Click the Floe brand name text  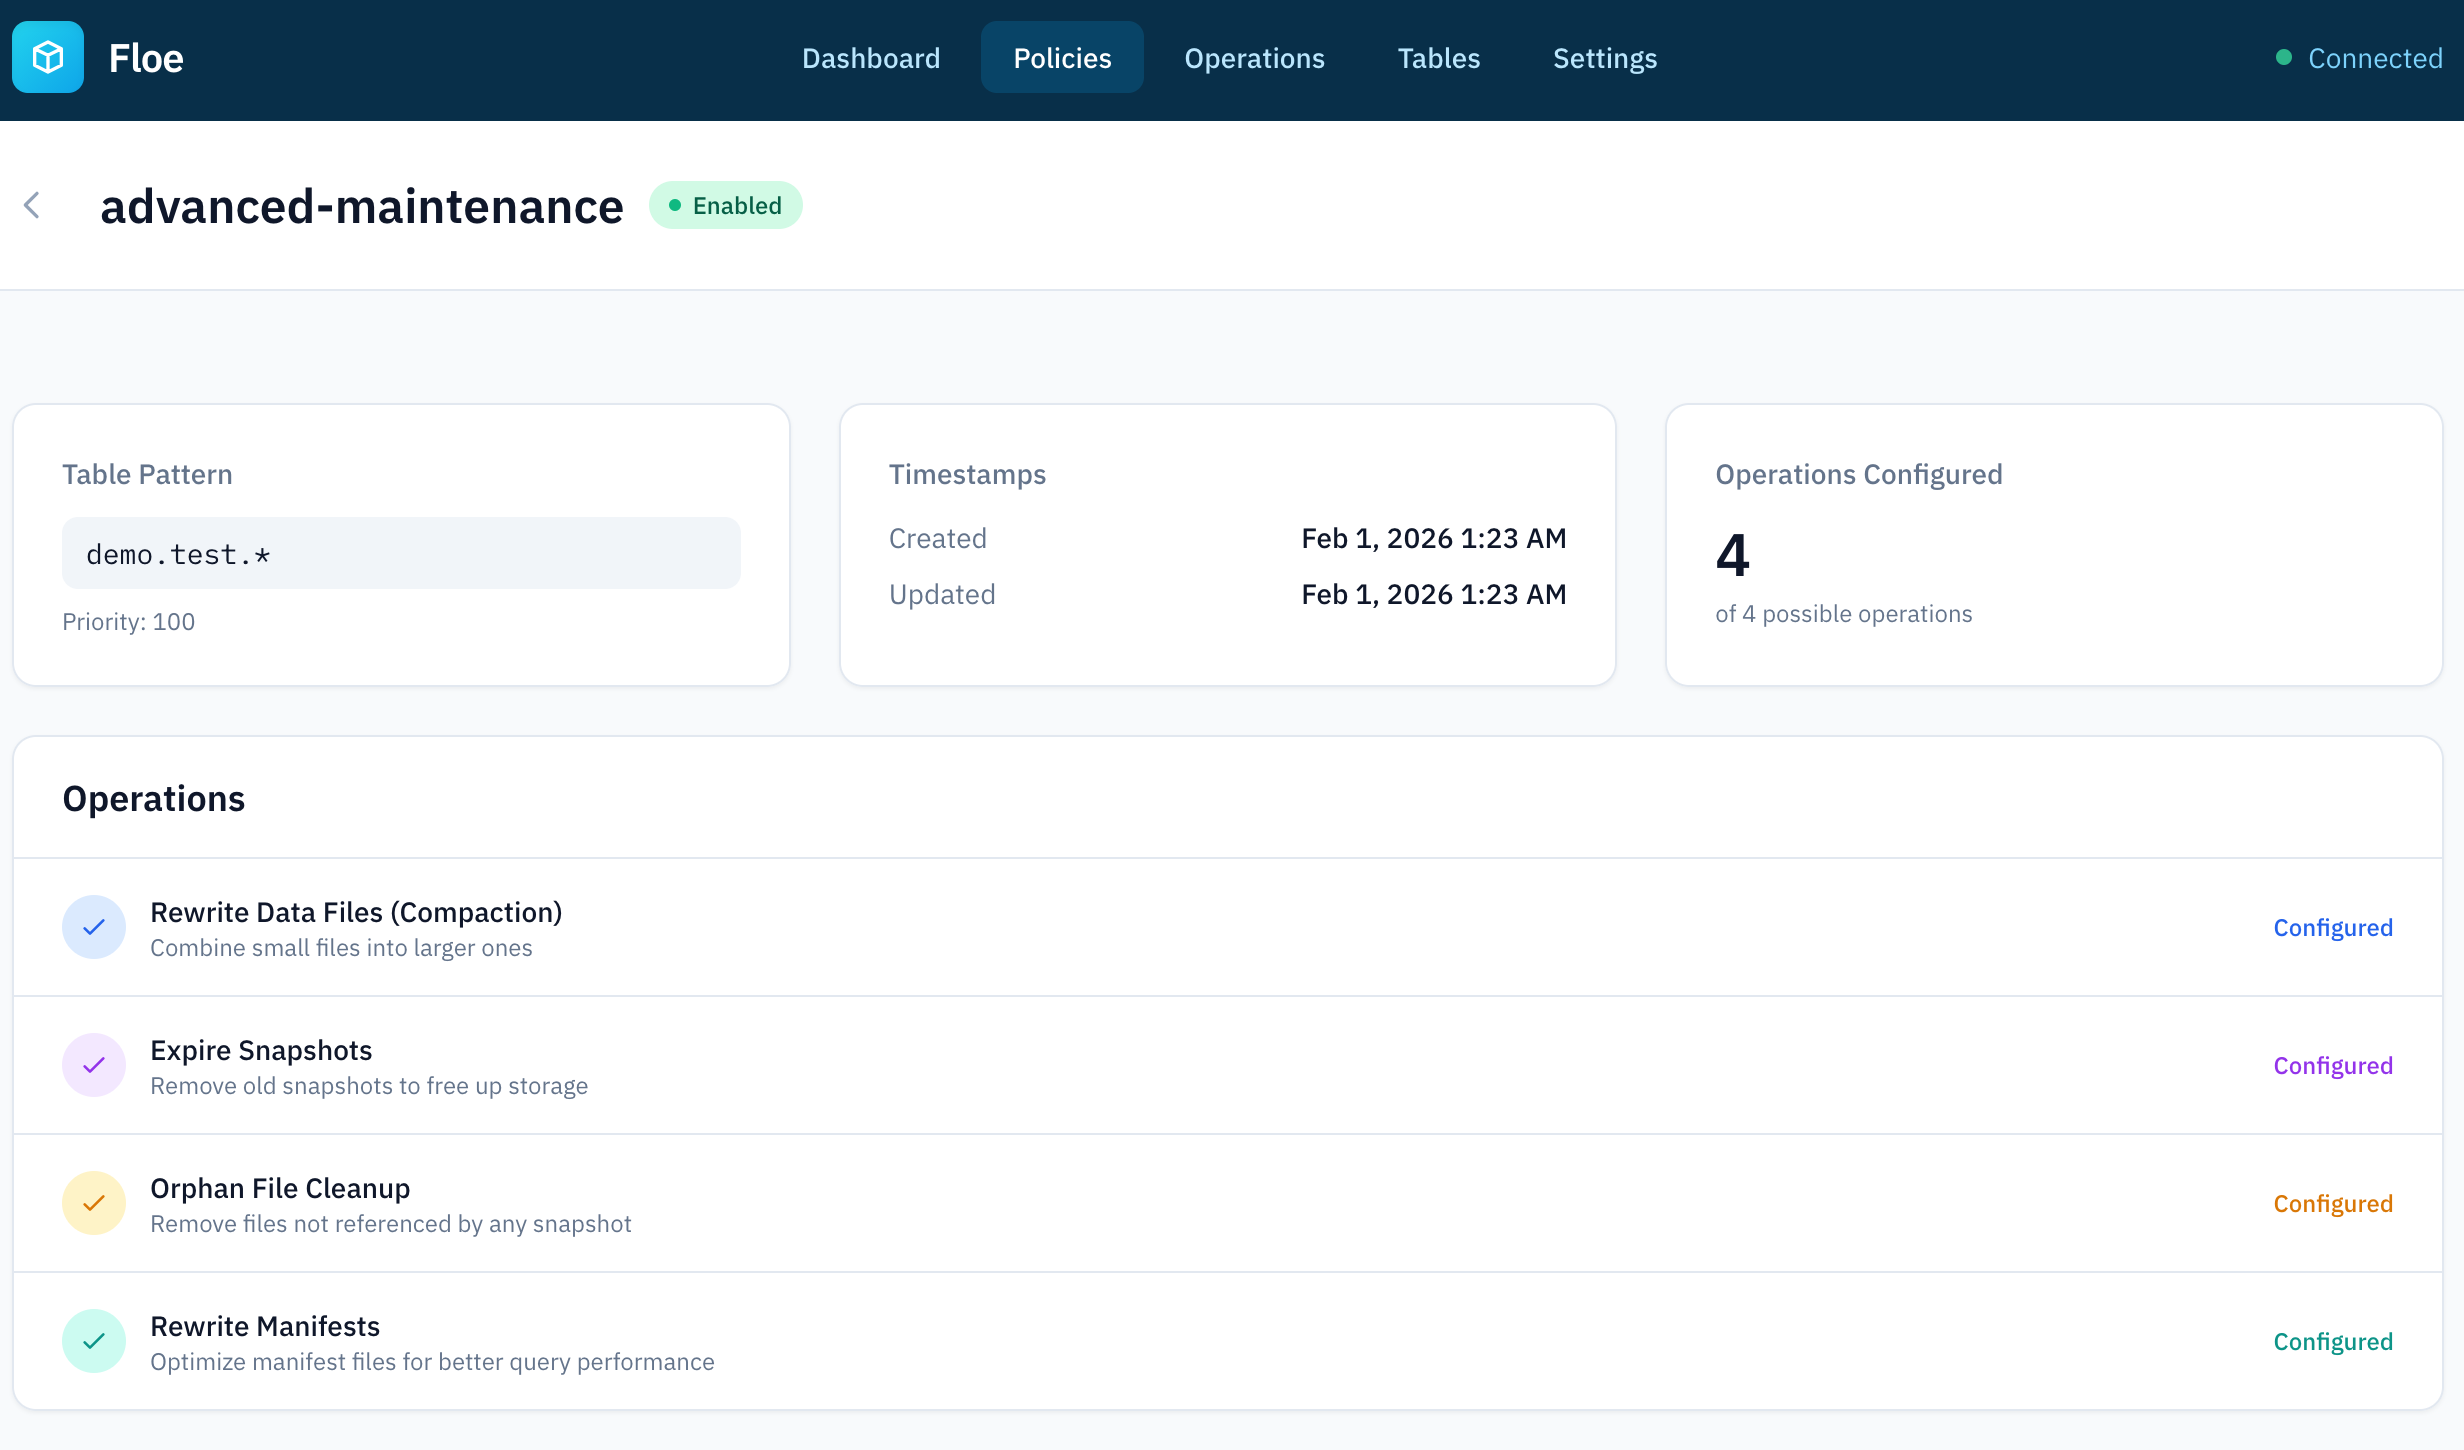[146, 58]
